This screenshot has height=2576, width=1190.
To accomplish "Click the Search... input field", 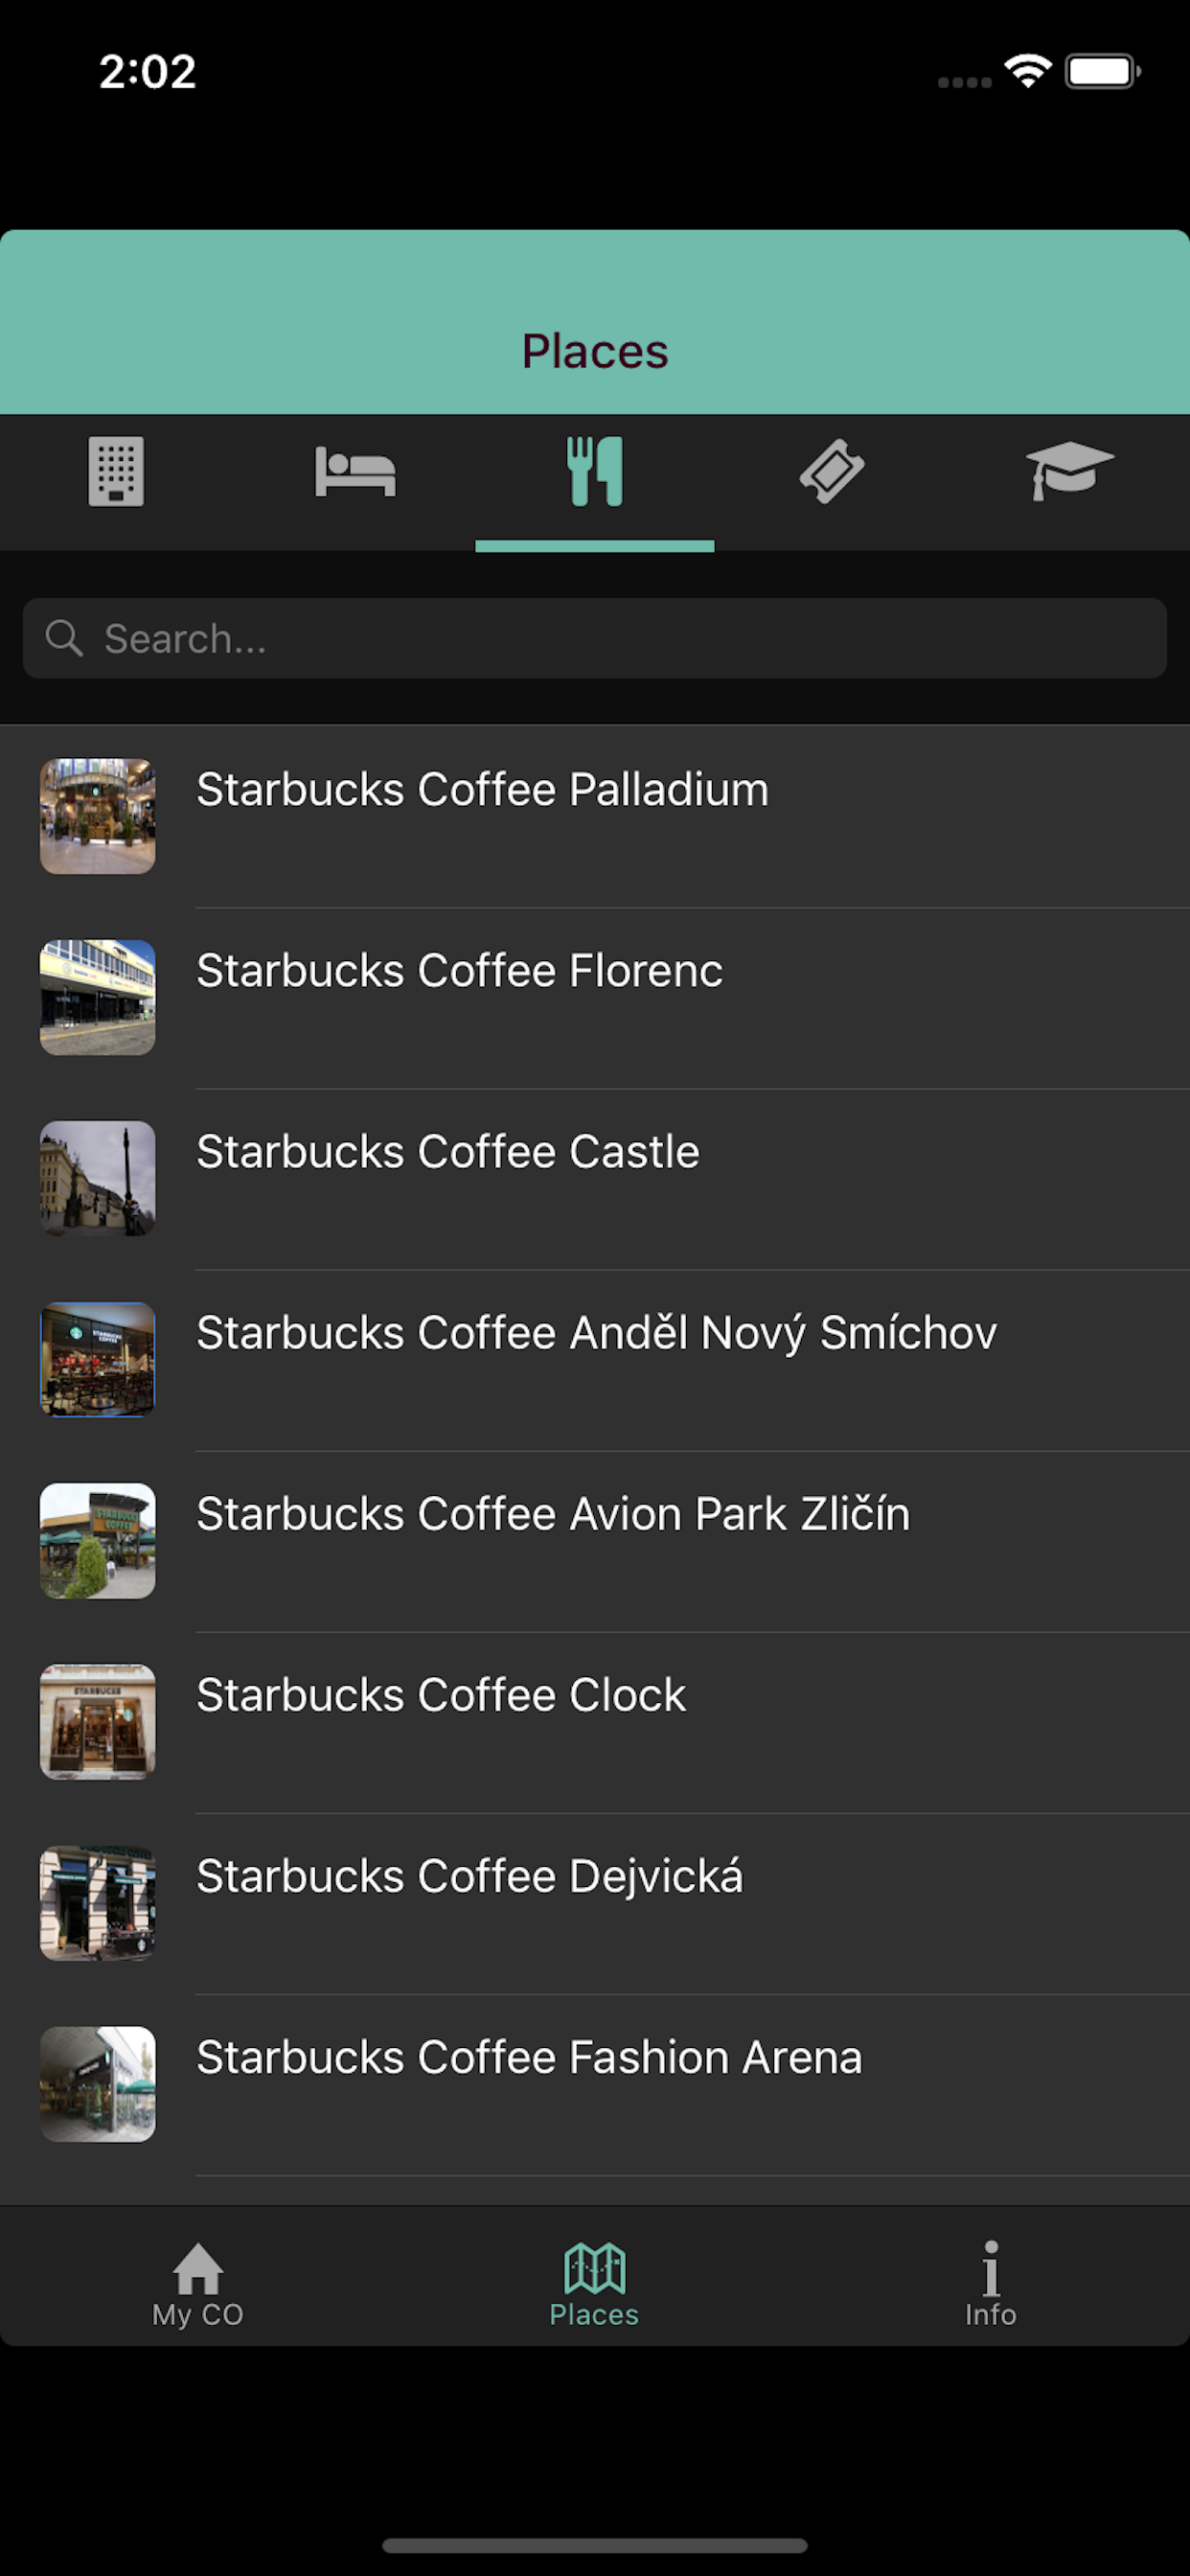I will (x=595, y=638).
